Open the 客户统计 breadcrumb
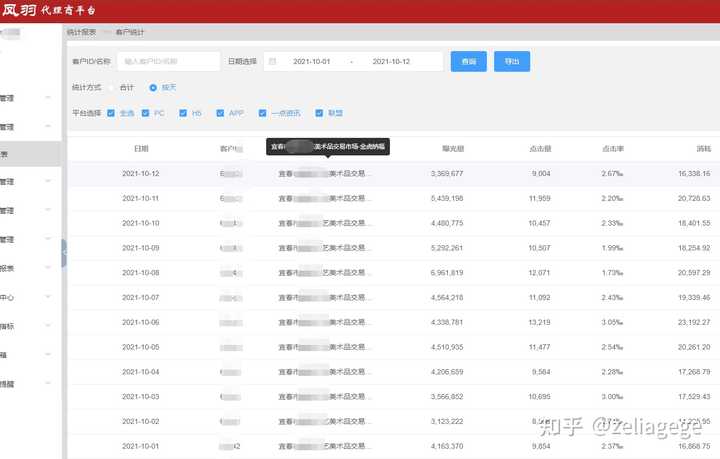 [130, 32]
